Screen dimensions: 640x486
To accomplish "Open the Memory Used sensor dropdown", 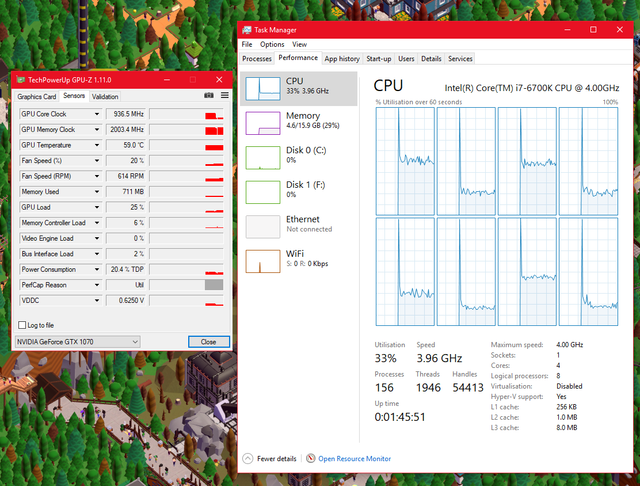I will click(97, 191).
